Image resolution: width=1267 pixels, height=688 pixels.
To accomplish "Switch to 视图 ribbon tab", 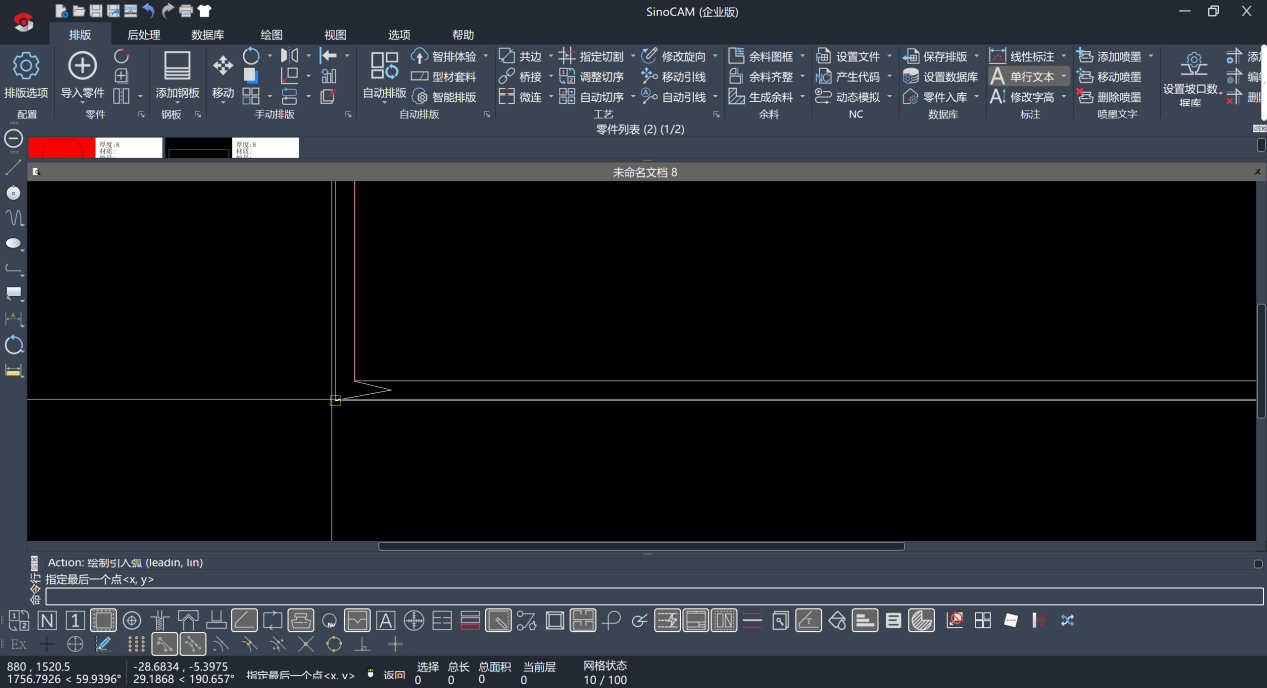I will point(335,35).
